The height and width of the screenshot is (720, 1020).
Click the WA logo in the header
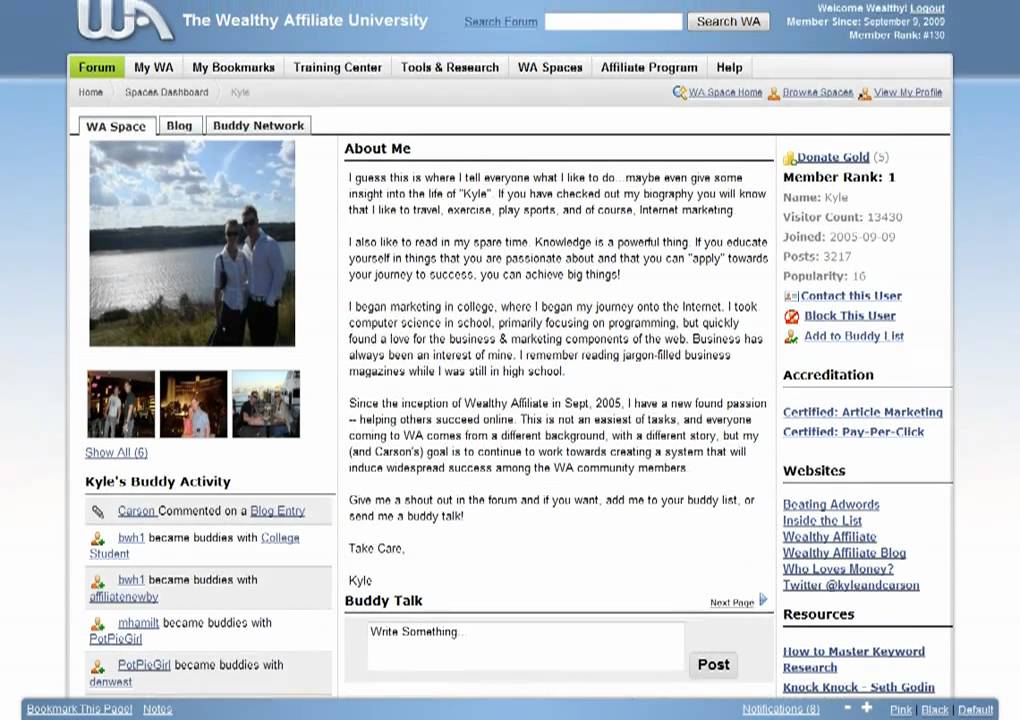[x=125, y=20]
